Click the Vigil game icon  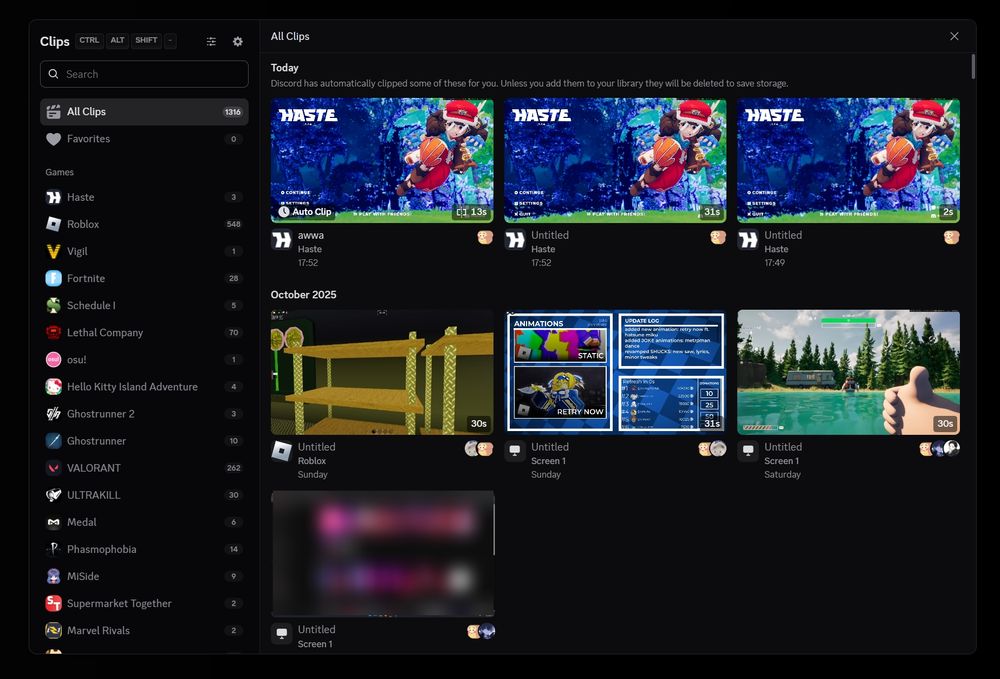54,251
